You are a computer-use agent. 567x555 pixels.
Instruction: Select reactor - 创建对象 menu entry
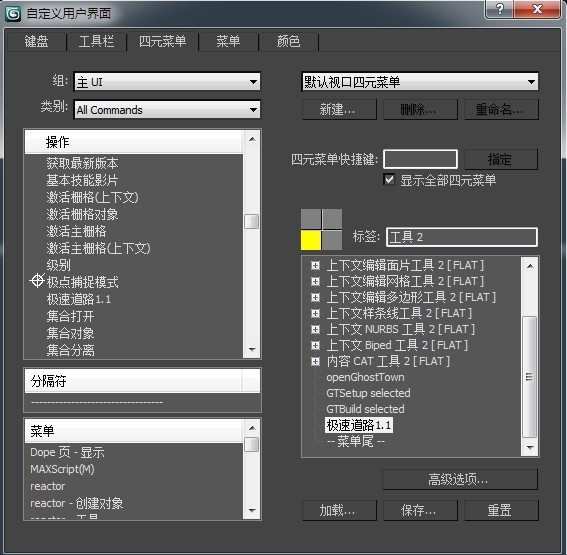click(x=77, y=503)
